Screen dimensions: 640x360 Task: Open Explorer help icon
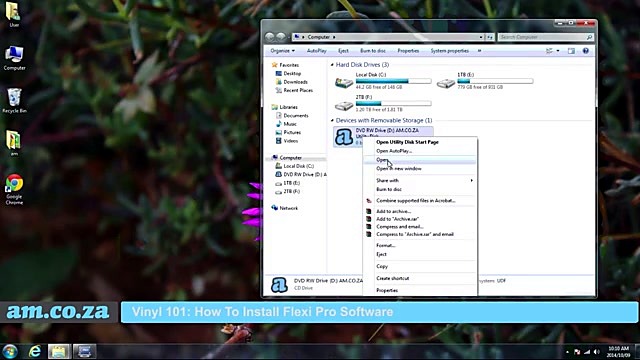tap(586, 51)
